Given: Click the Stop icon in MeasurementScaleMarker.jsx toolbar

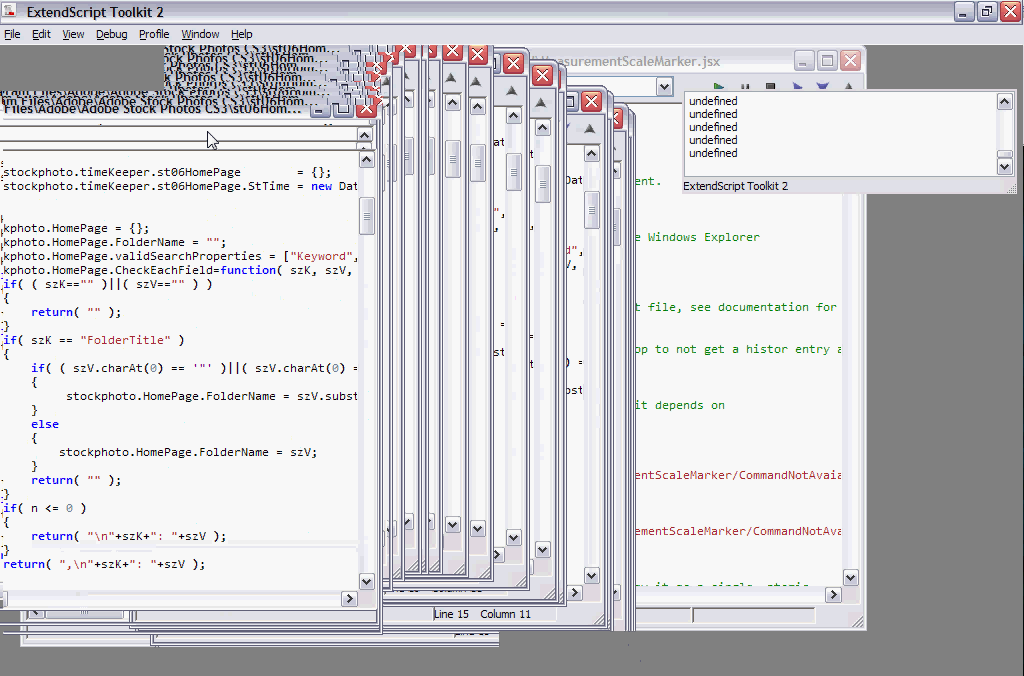Looking at the screenshot, I should (771, 86).
